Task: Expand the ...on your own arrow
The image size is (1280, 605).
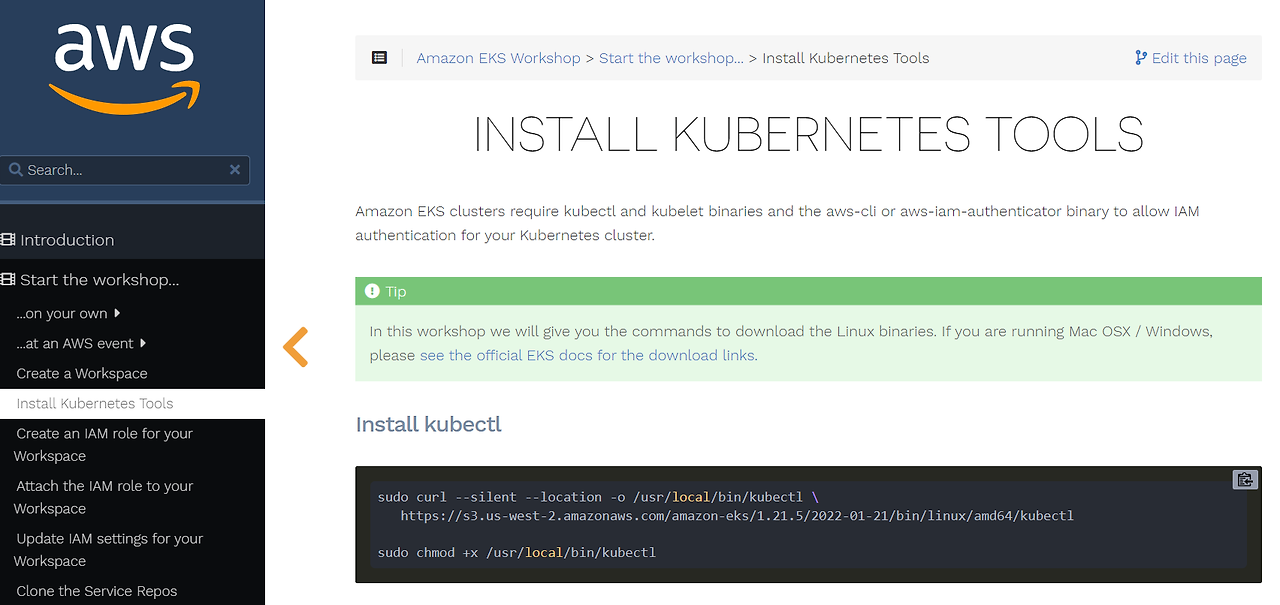Action: [117, 313]
